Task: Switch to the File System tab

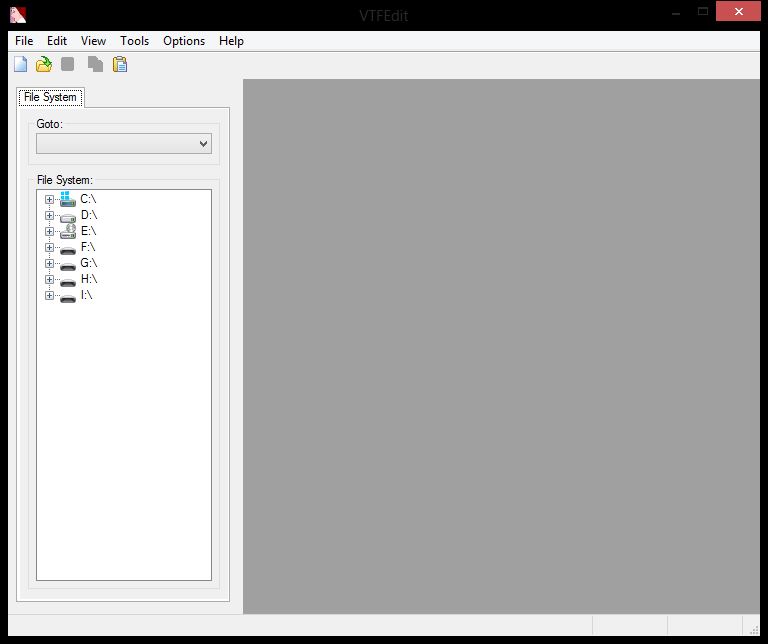Action: [50, 97]
